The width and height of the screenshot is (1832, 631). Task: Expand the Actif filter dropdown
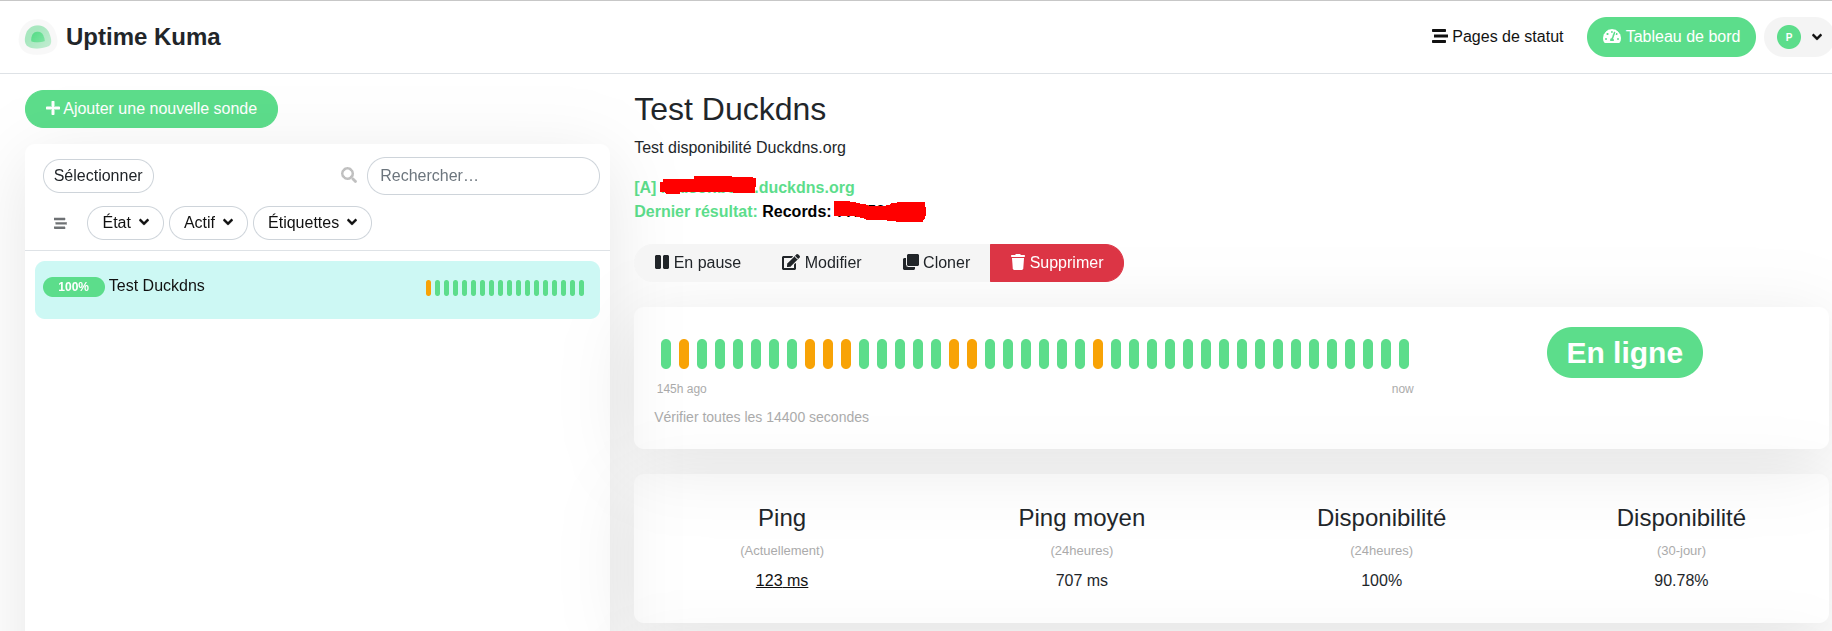[208, 223]
